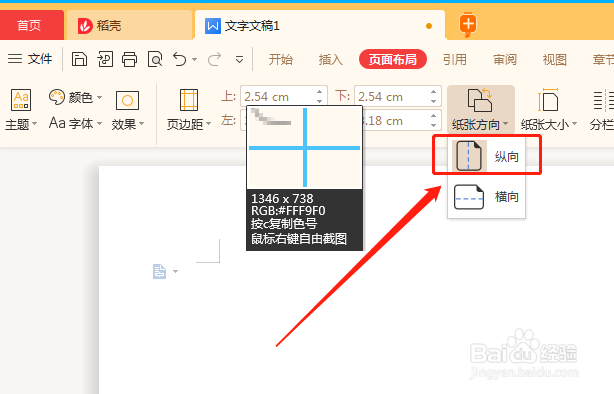Open the 视图 ribbon tab
This screenshot has height=394, width=614.
point(554,60)
